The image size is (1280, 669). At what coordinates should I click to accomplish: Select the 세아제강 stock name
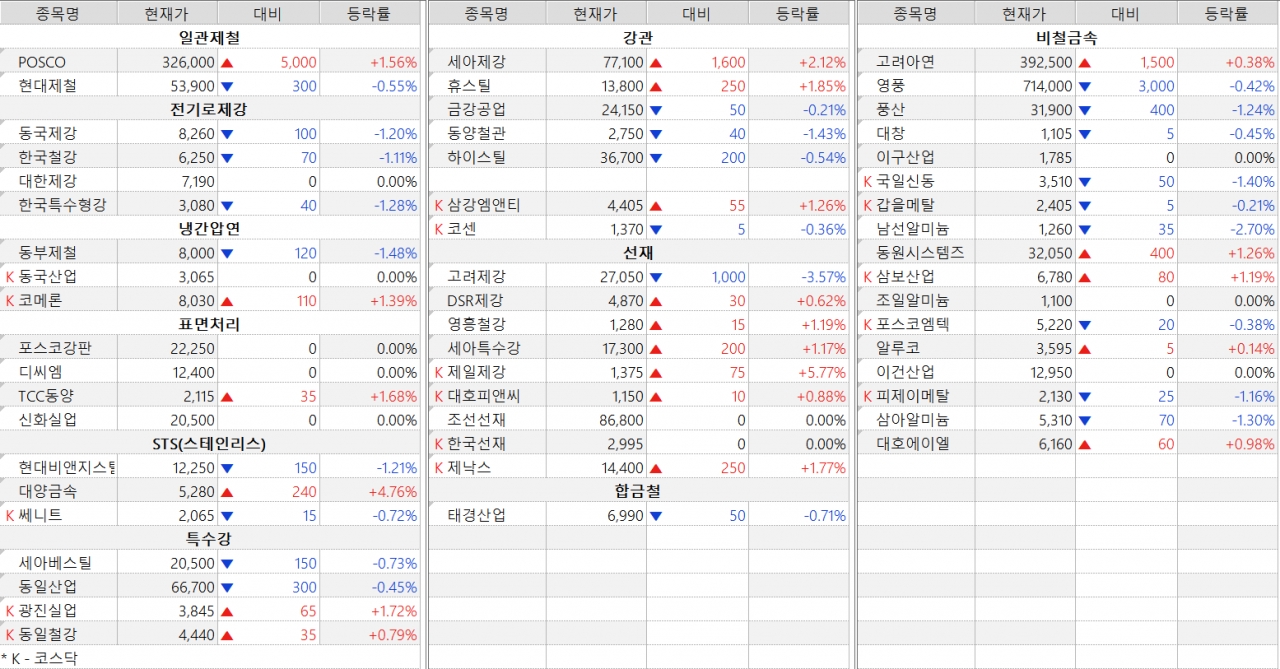(476, 62)
